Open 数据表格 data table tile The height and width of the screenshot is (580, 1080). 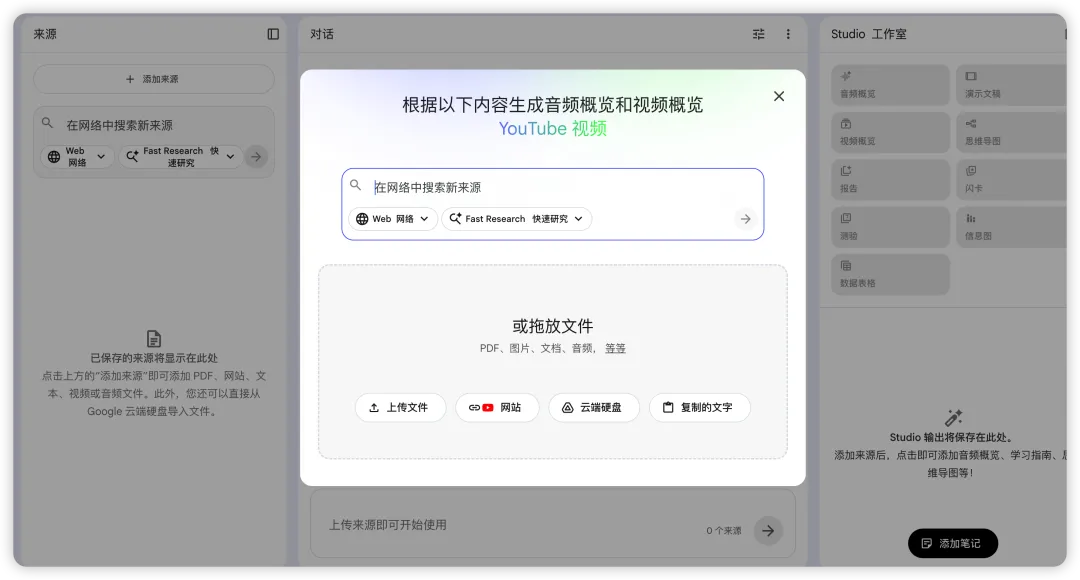click(890, 275)
